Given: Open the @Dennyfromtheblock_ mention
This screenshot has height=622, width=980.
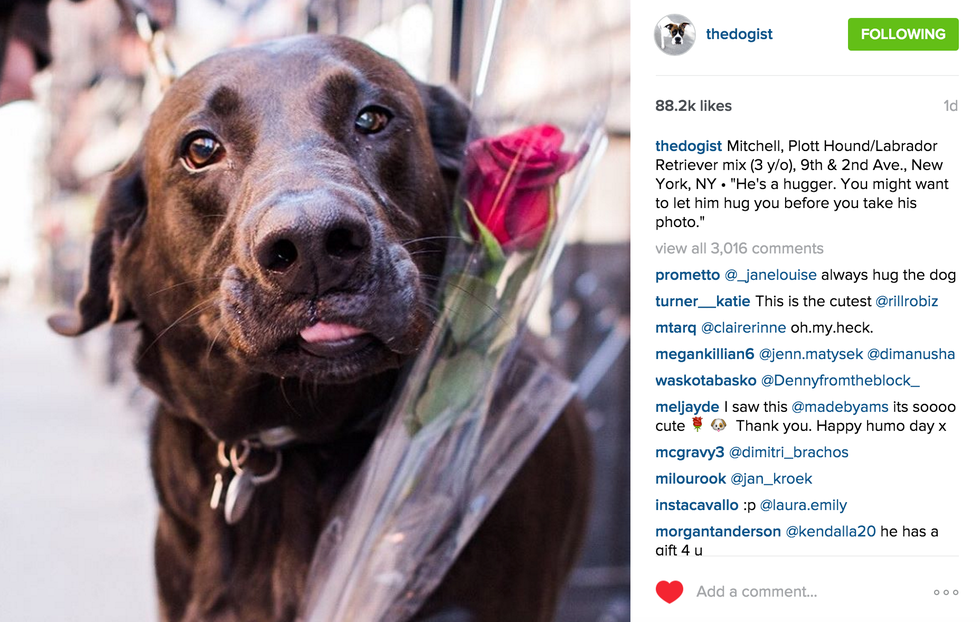Looking at the screenshot, I should [840, 380].
